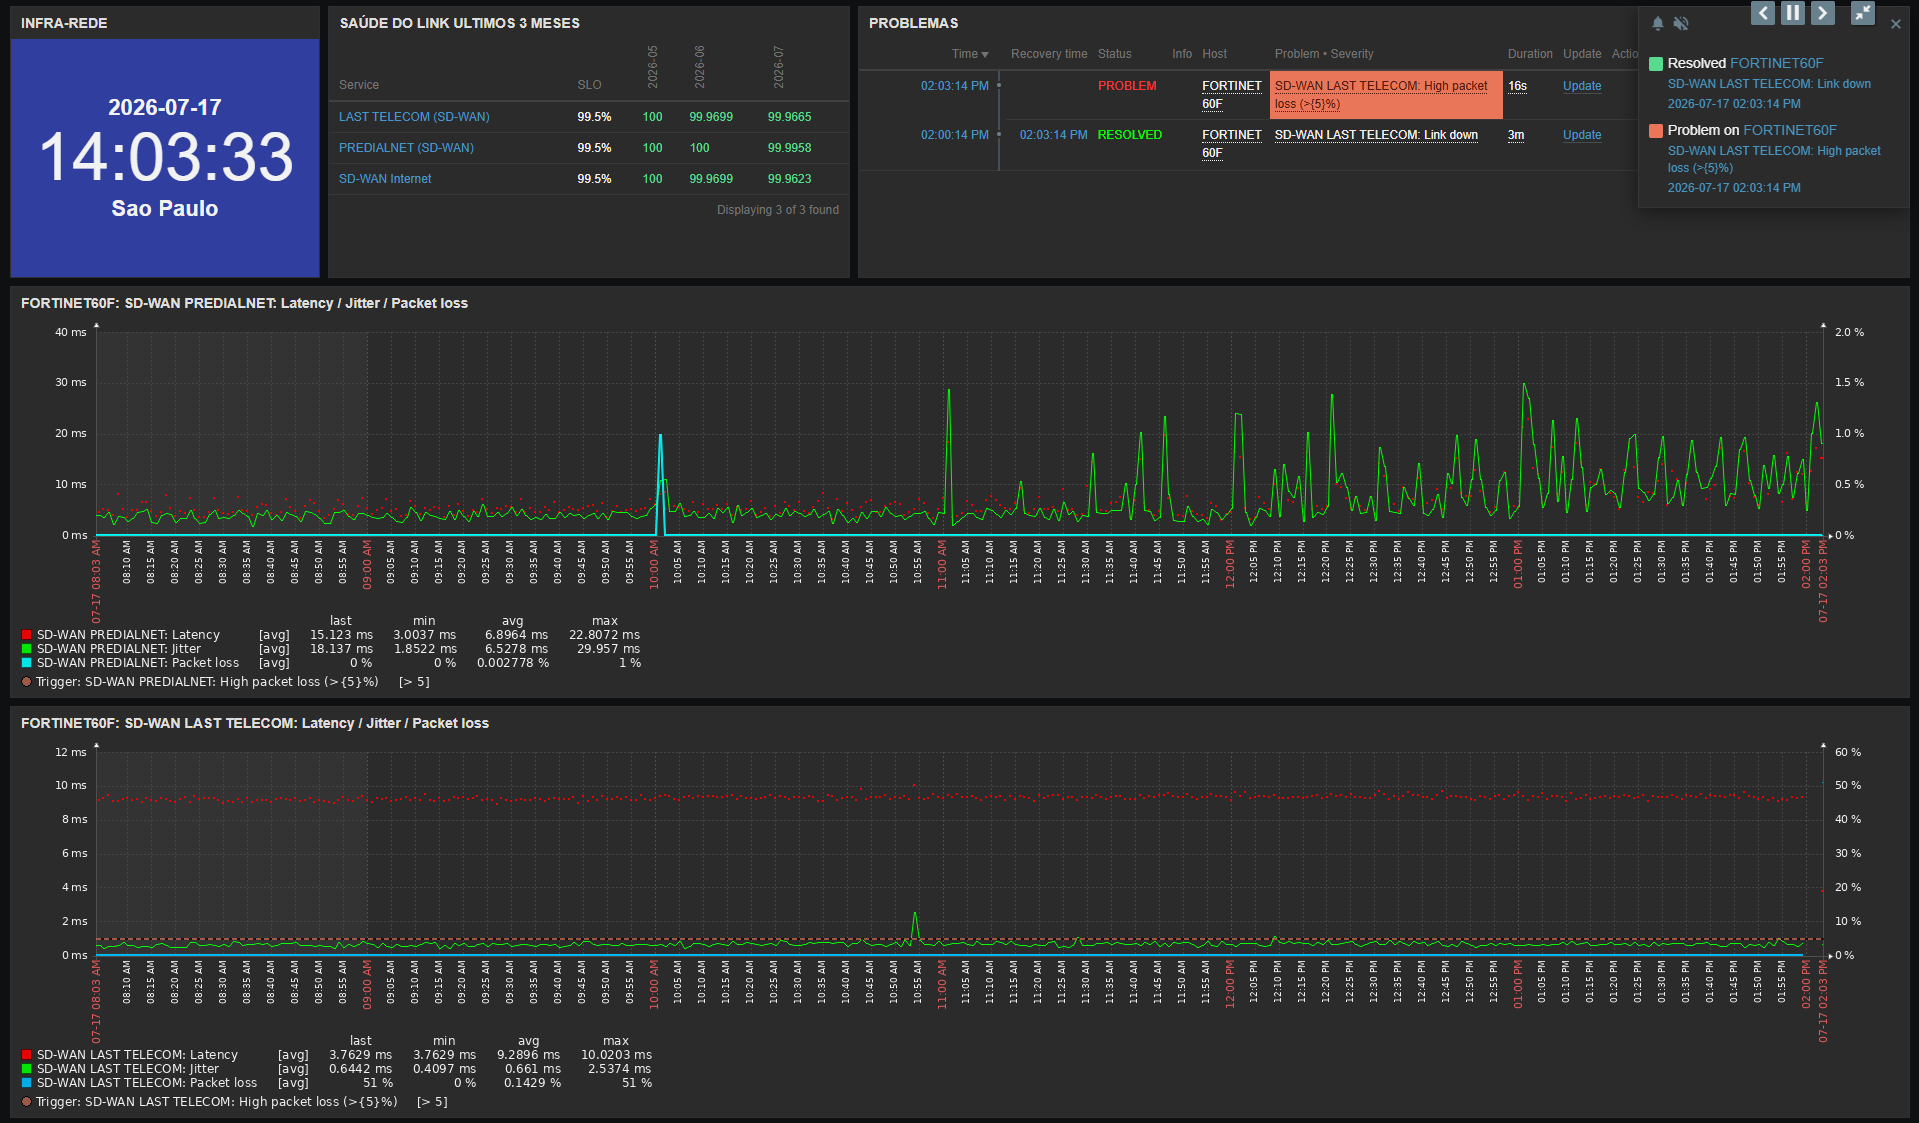
Task: Click orange Problem severity square
Action: click(x=1656, y=131)
